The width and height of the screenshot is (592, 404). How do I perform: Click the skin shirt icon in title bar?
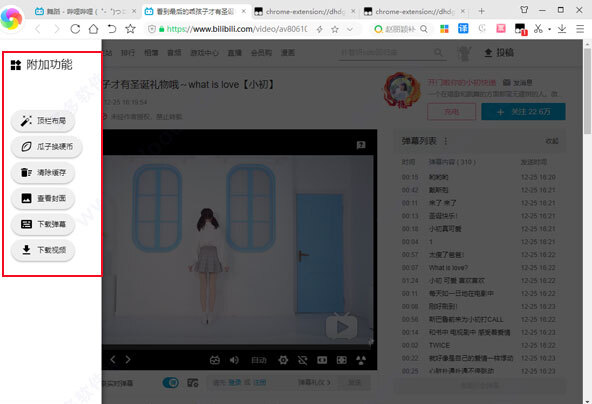tap(524, 10)
